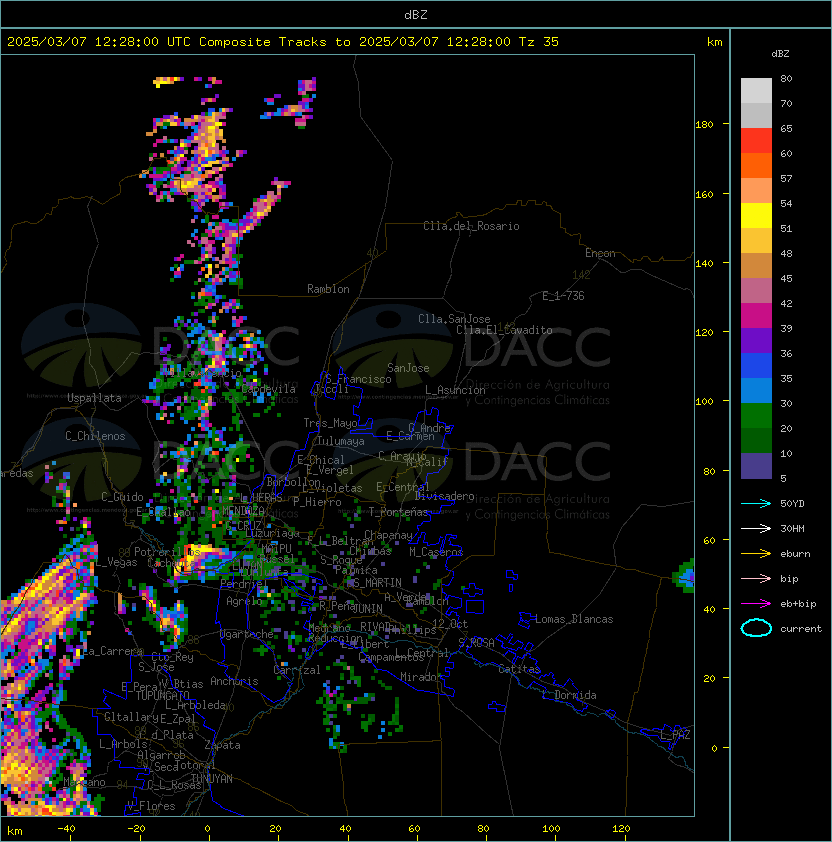Click the purple 36-39 dBZ swatch

point(756,341)
